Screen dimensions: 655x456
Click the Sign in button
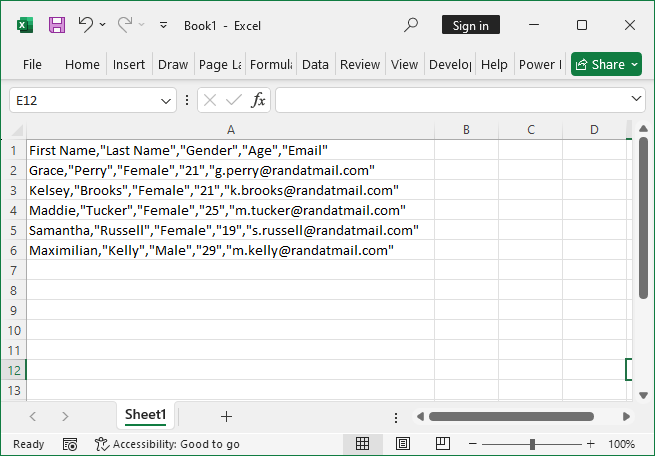[470, 25]
